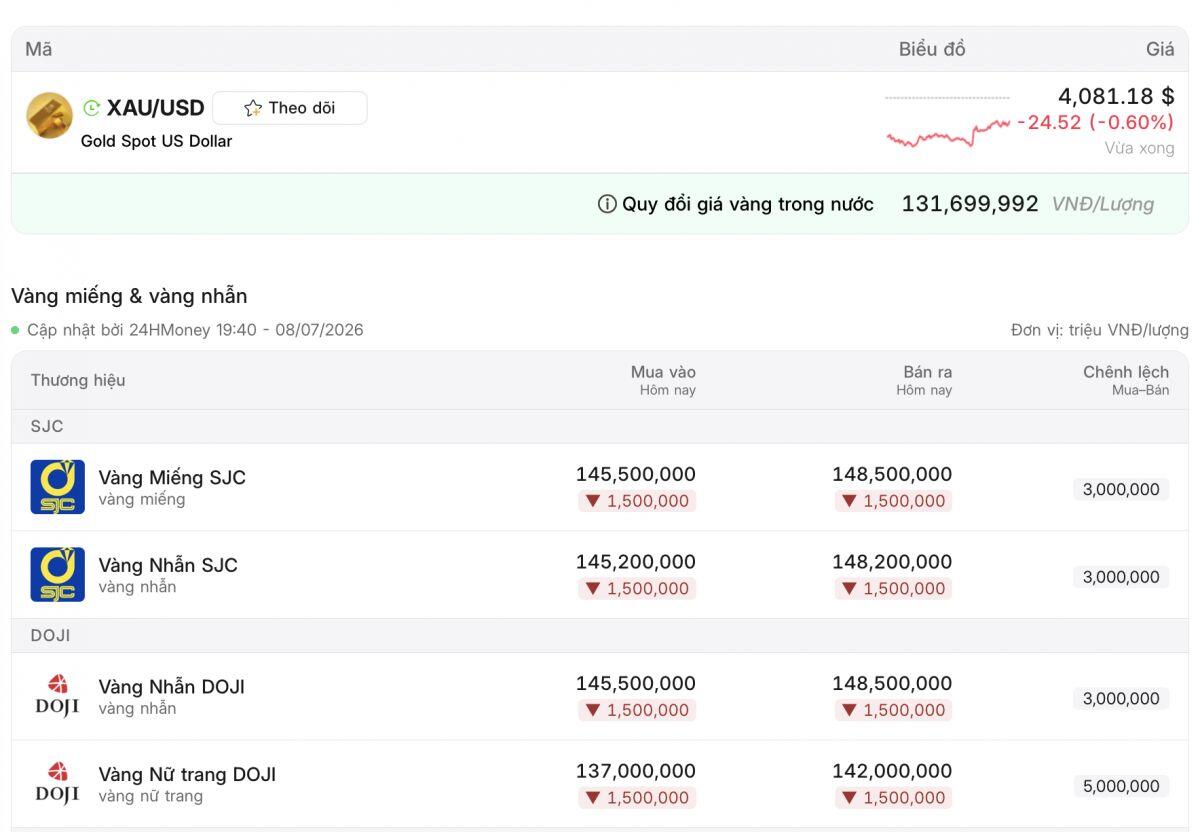Select the Vàng Miếng SJC row name

coord(172,477)
